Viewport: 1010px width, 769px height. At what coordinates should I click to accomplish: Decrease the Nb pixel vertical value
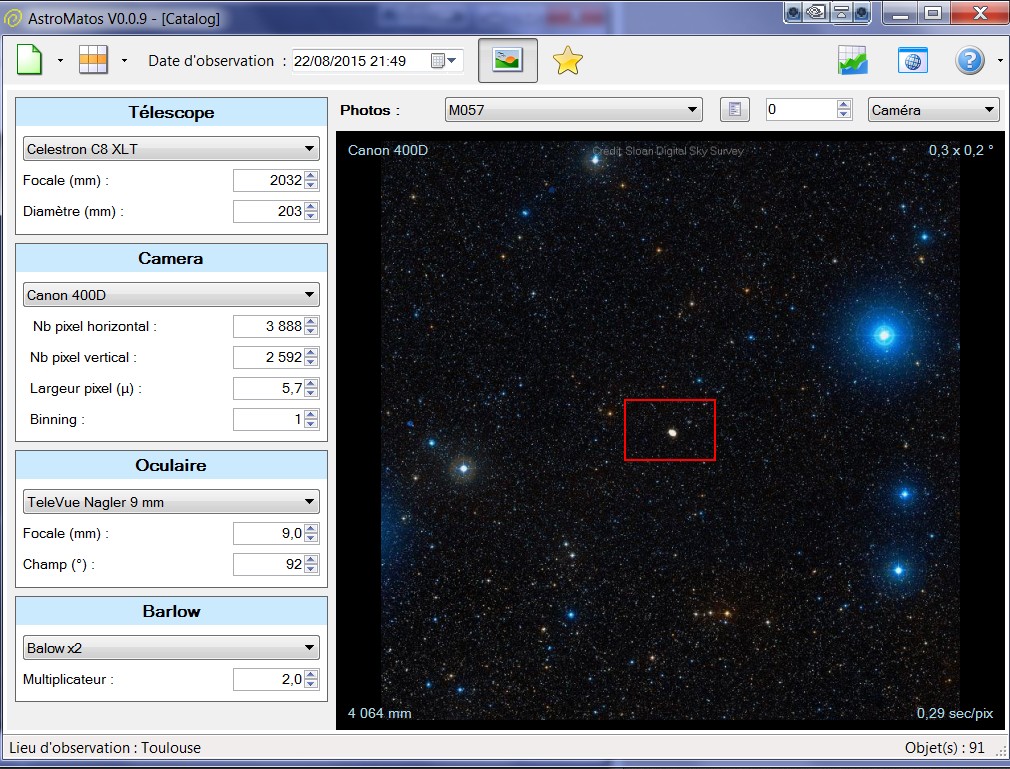pyautogui.click(x=311, y=363)
